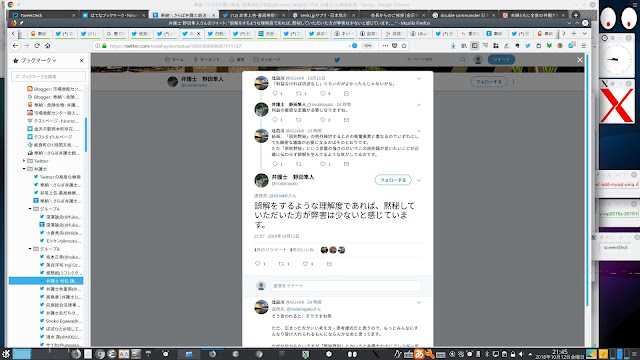The width and height of the screenshot is (640, 360).
Task: Click page zoom 90% indicator
Action: (368, 46)
